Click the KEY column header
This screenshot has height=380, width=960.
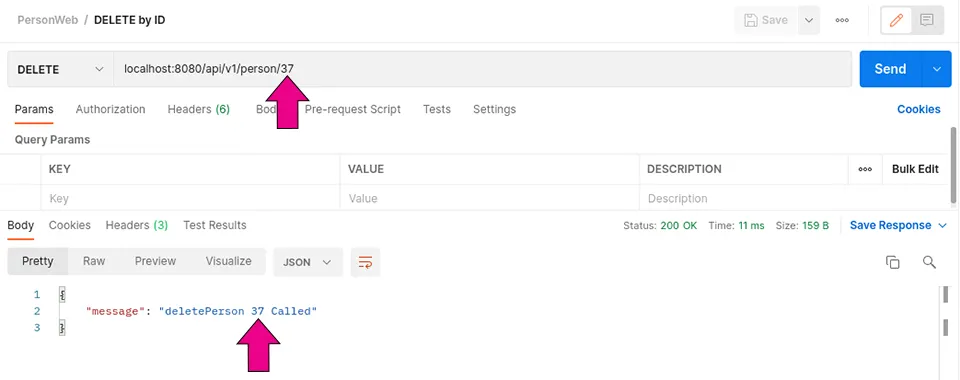[x=59, y=170]
